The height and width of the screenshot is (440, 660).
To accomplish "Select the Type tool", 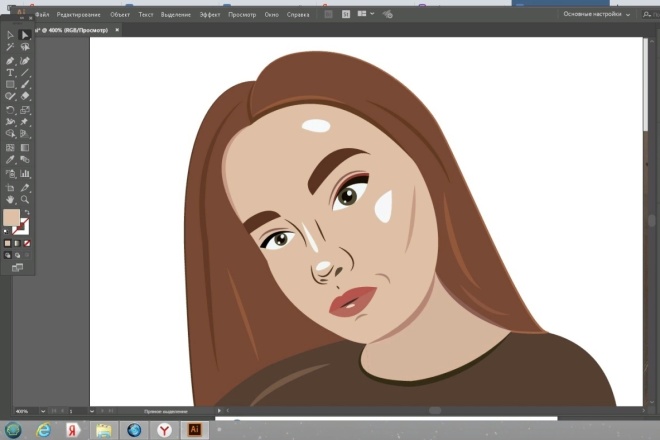I will [x=10, y=72].
